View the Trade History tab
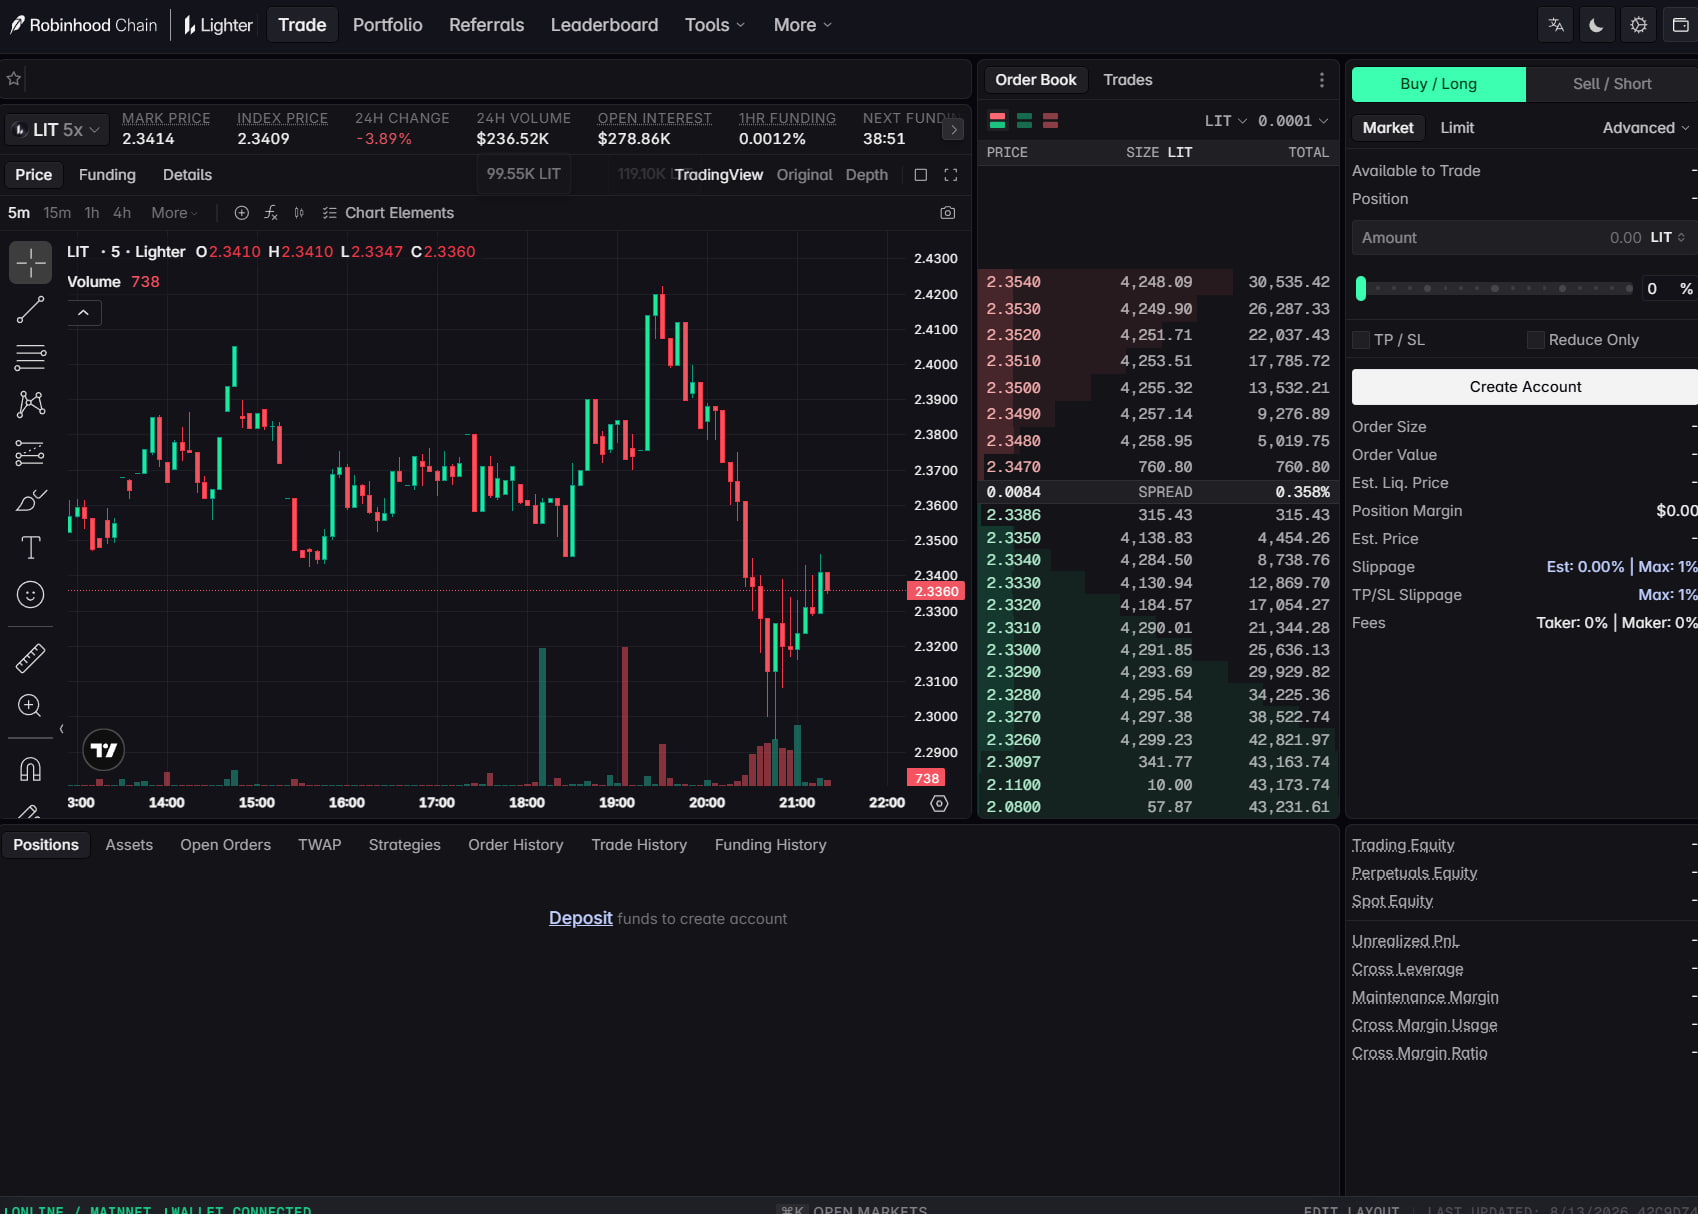 click(x=639, y=845)
